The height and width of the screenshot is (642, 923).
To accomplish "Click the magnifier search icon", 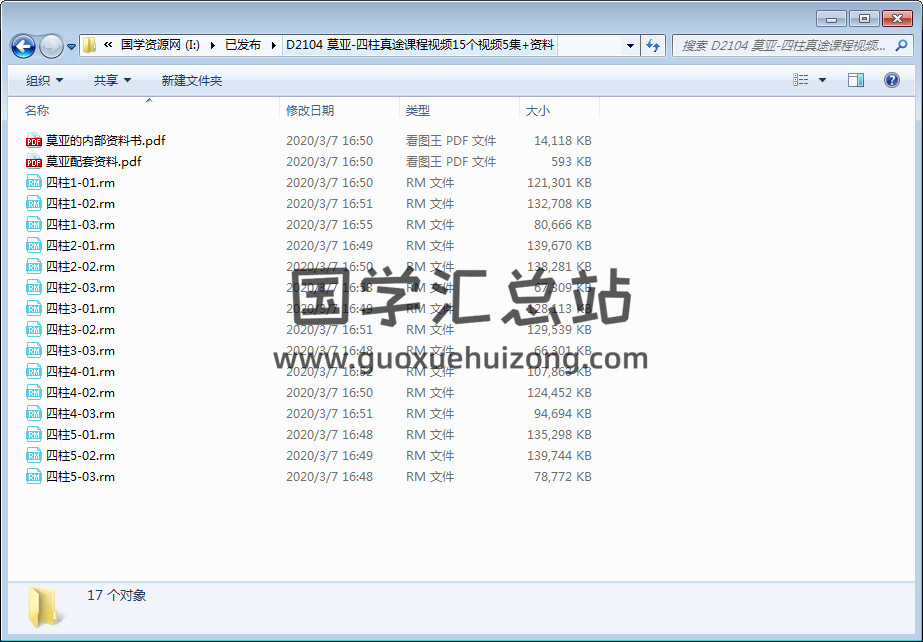I will [901, 45].
